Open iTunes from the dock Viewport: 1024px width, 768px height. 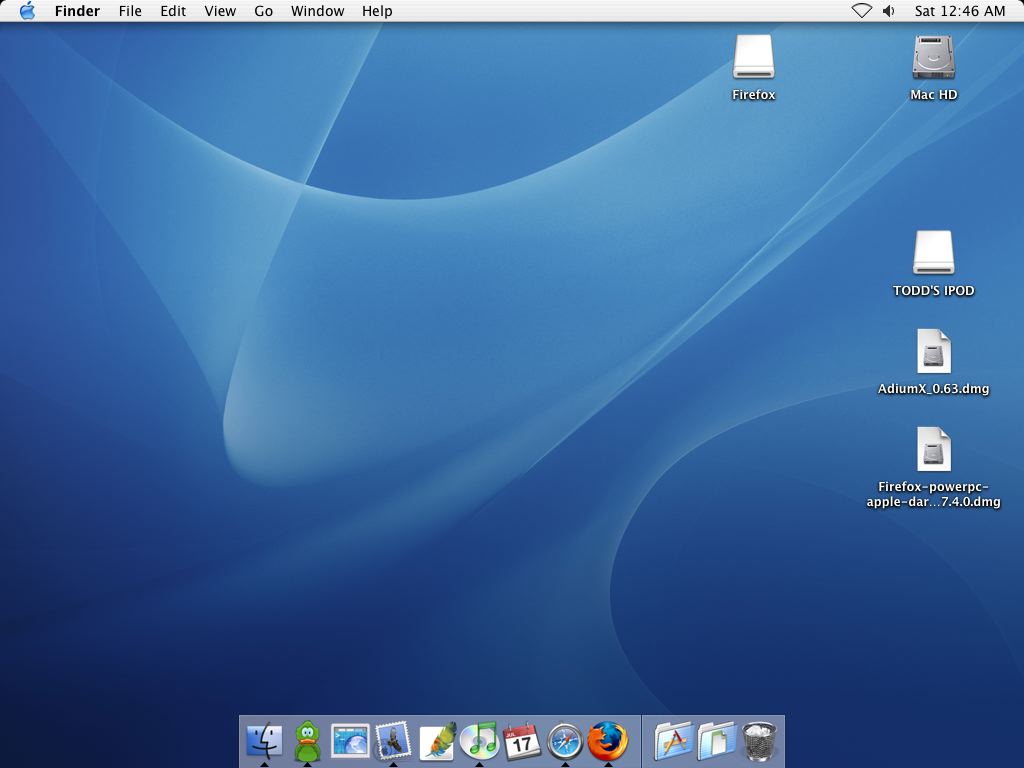tap(479, 741)
